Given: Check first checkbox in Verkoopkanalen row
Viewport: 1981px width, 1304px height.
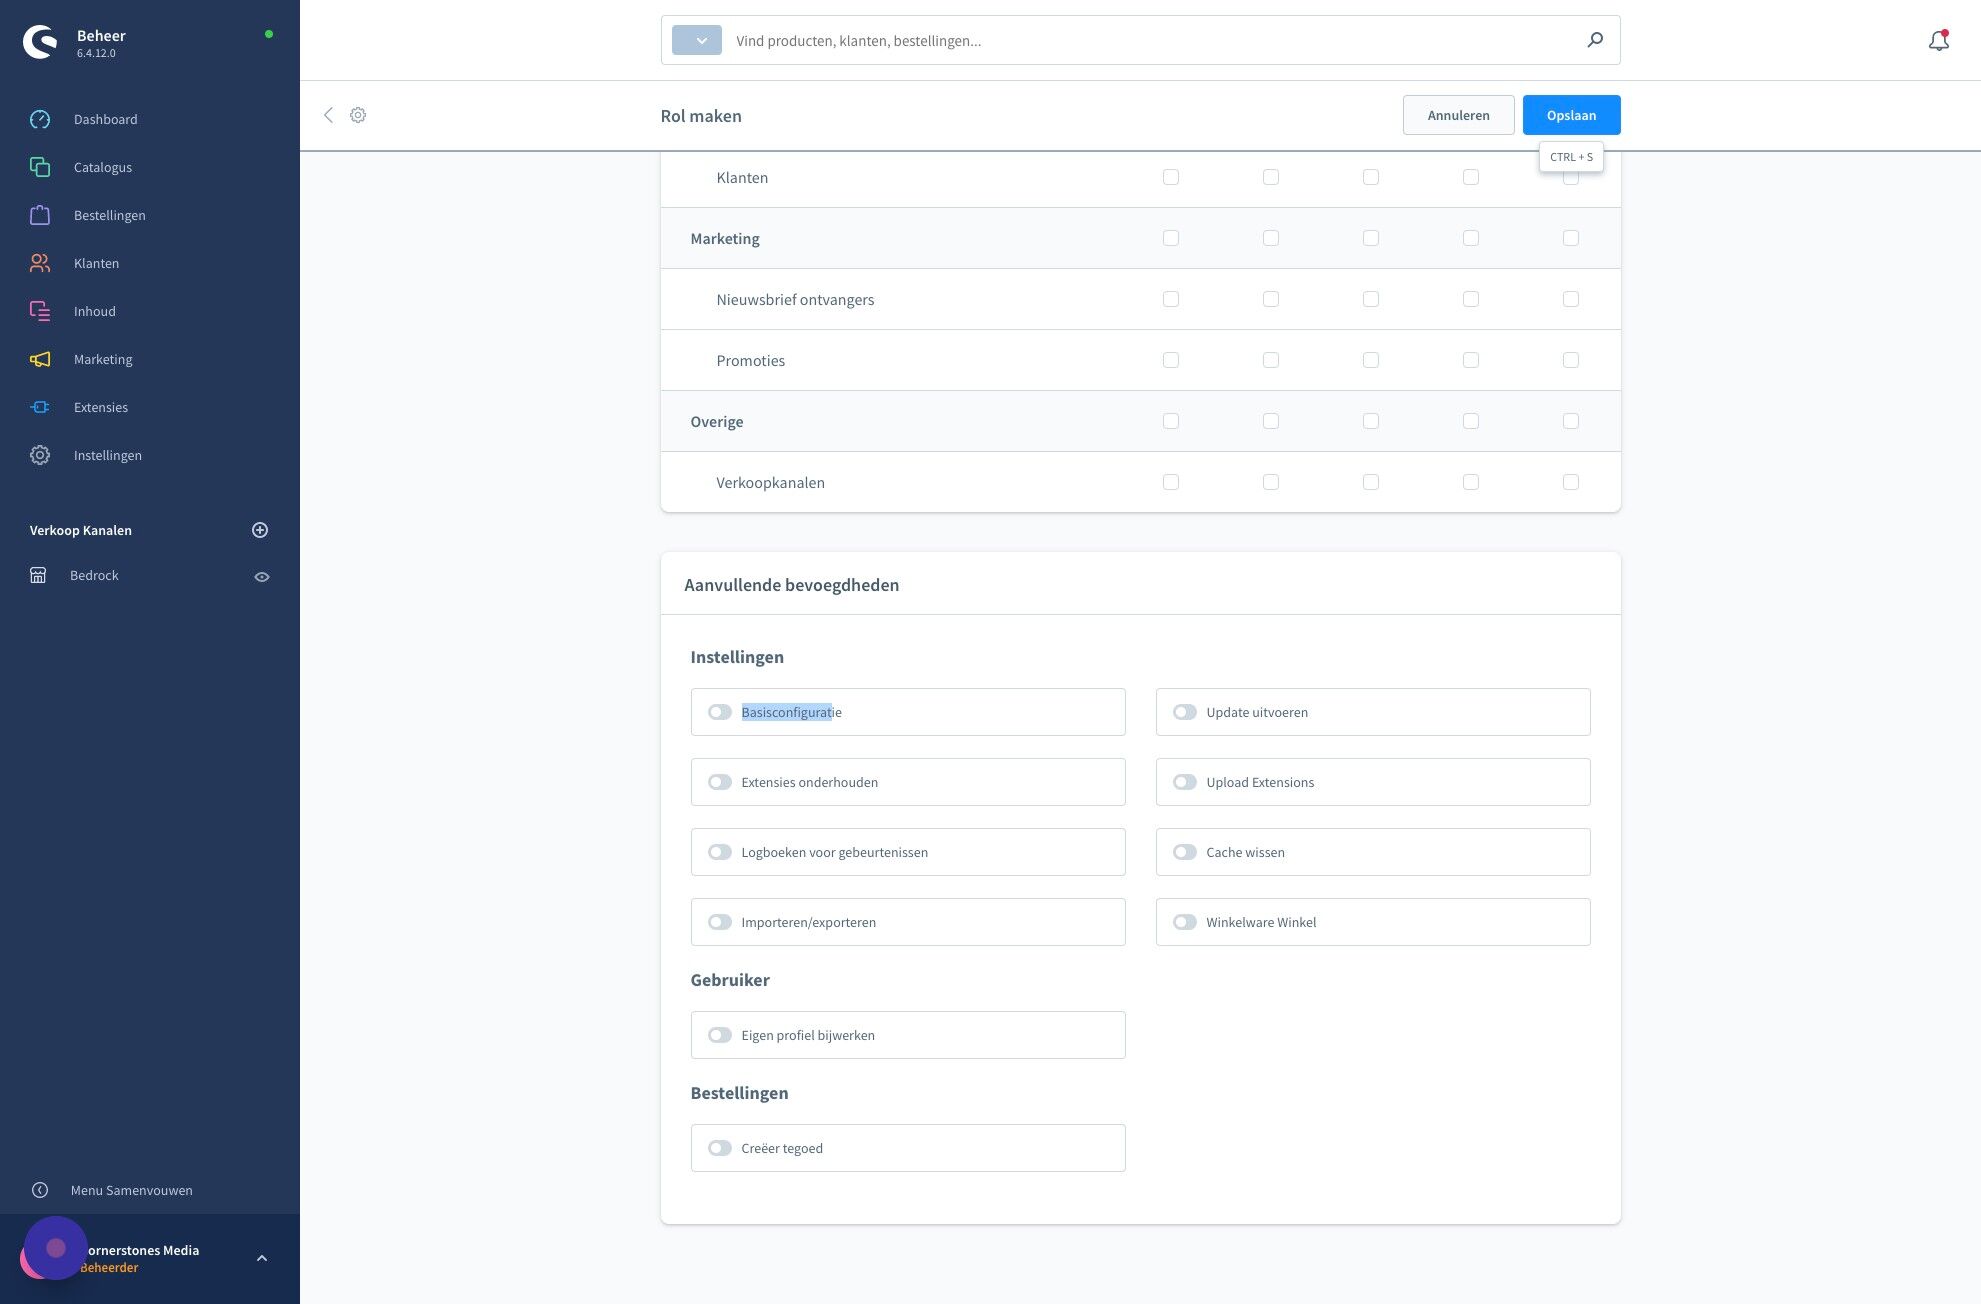Looking at the screenshot, I should [x=1171, y=482].
